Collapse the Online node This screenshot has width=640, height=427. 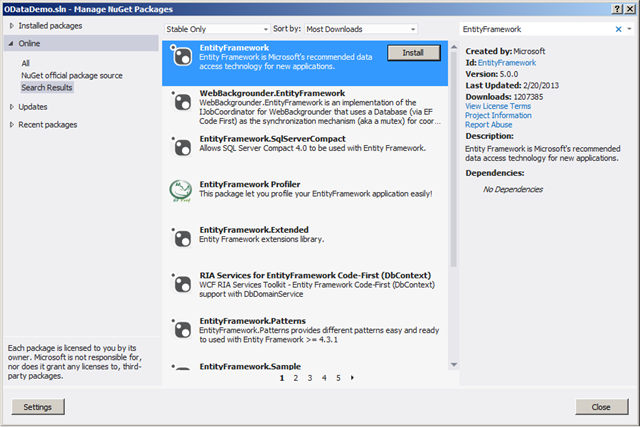[x=11, y=43]
